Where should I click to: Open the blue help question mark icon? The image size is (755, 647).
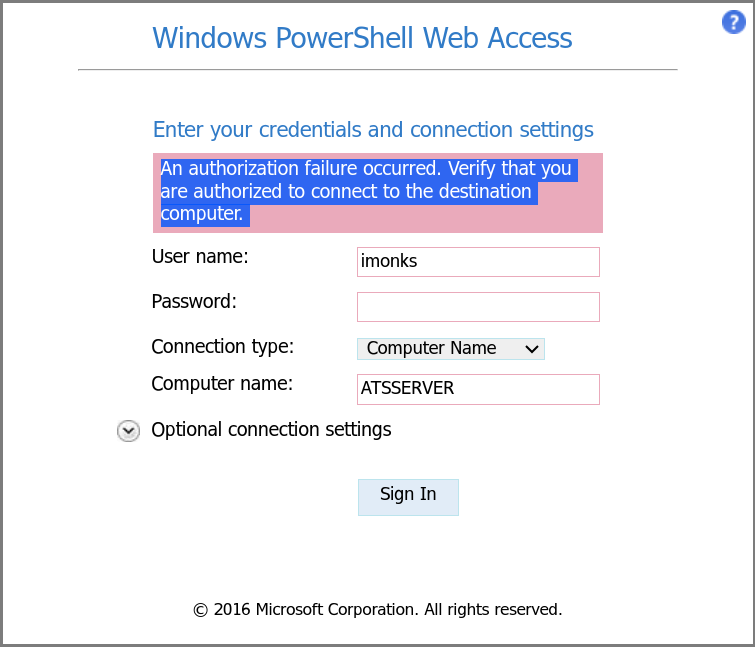[x=733, y=22]
